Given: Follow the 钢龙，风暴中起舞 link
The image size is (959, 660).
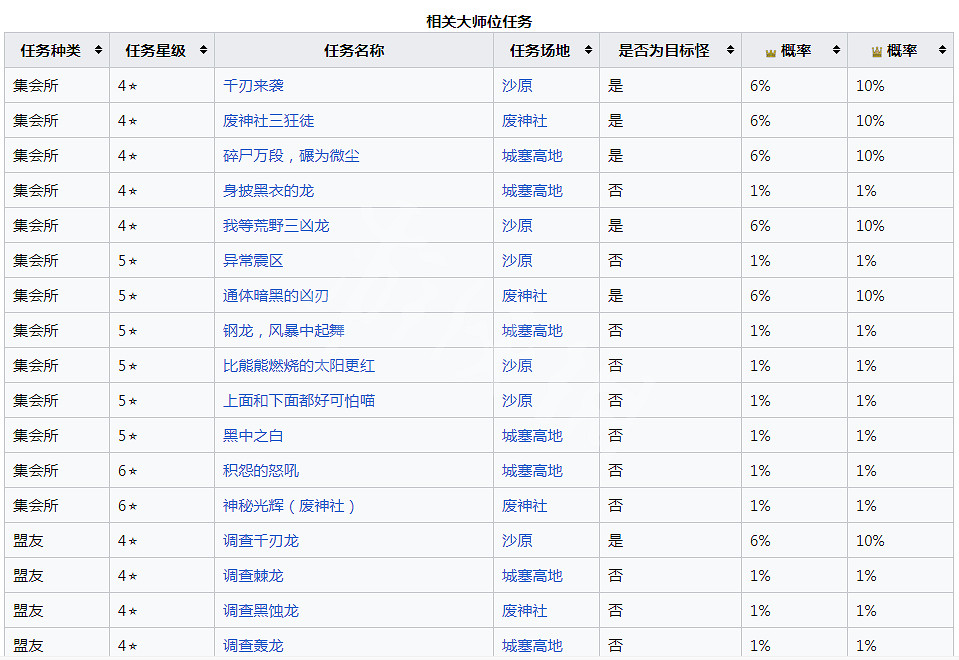Looking at the screenshot, I should tap(283, 331).
